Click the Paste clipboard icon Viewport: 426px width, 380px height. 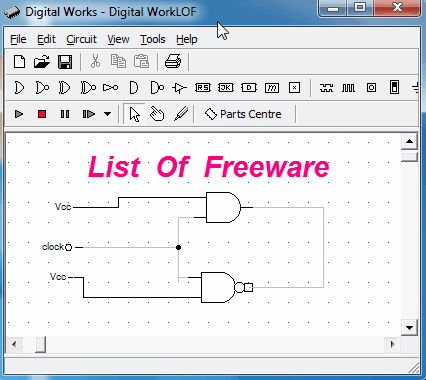pyautogui.click(x=141, y=62)
